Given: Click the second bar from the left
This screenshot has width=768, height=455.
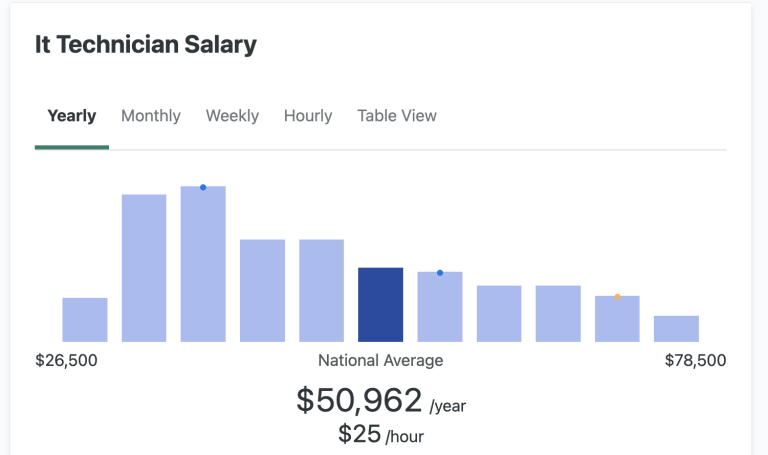Looking at the screenshot, I should point(144,268).
